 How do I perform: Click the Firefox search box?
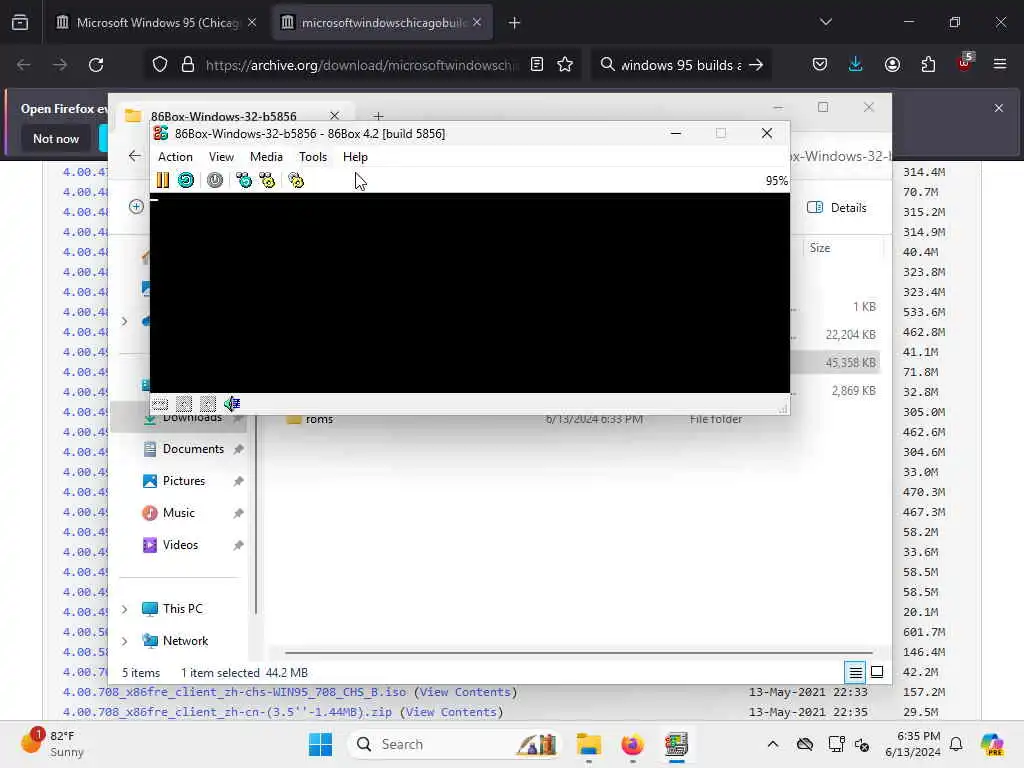click(x=679, y=65)
